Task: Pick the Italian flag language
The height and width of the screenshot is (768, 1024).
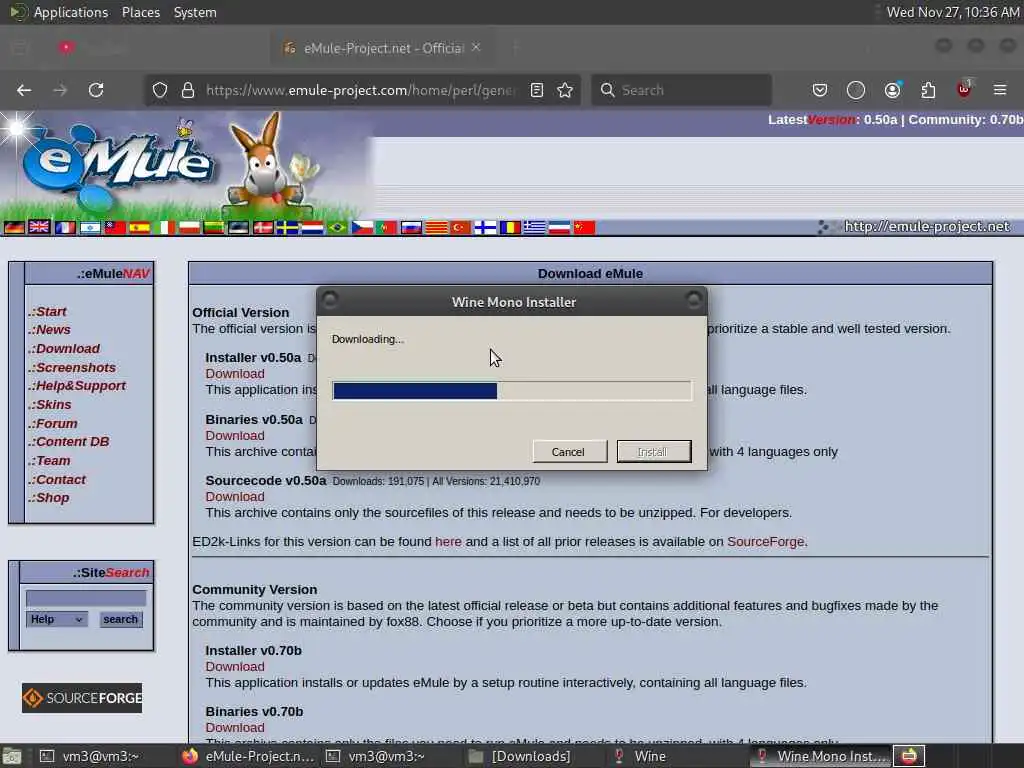Action: tap(165, 227)
